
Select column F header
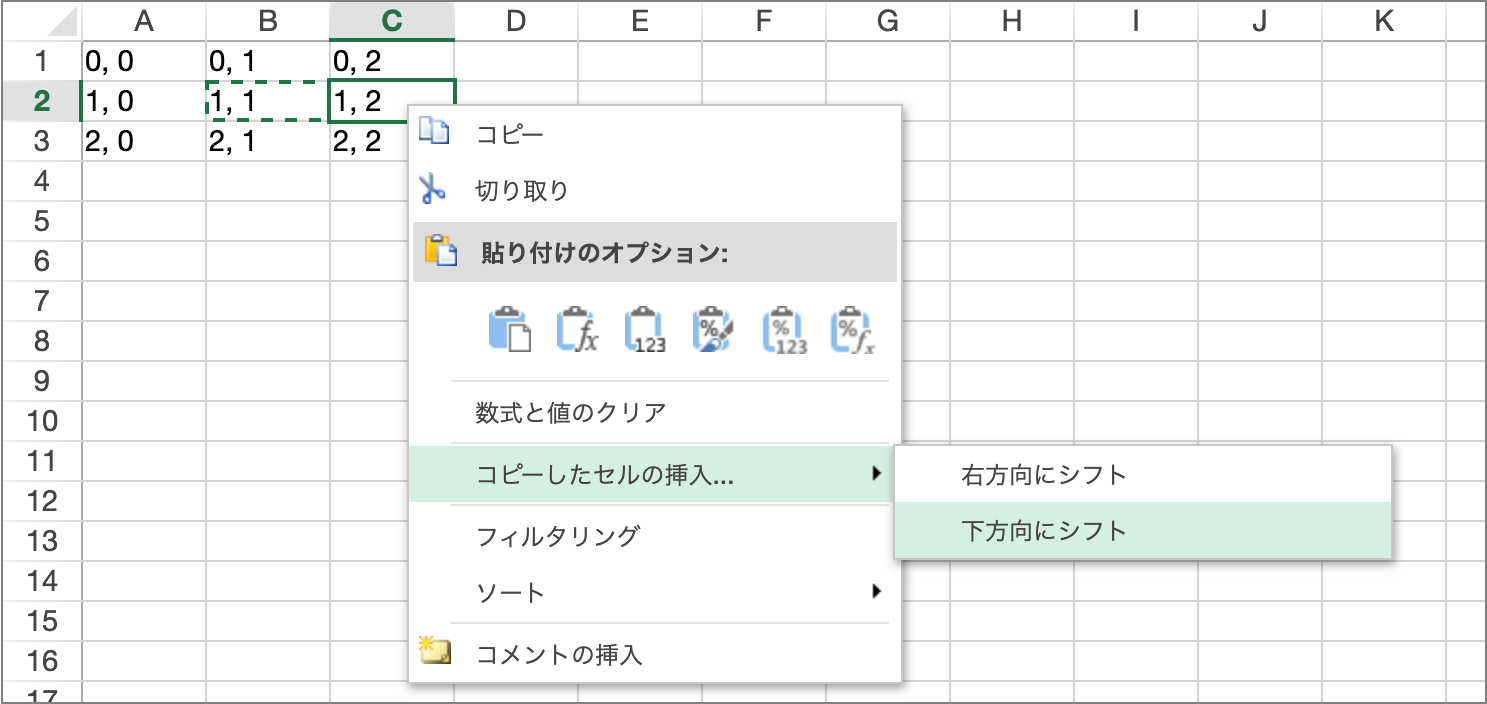pos(764,22)
